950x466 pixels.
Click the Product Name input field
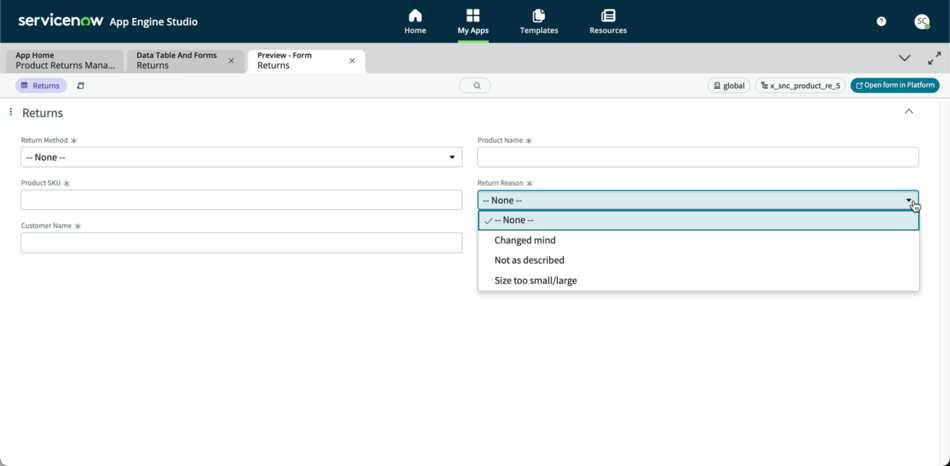698,157
